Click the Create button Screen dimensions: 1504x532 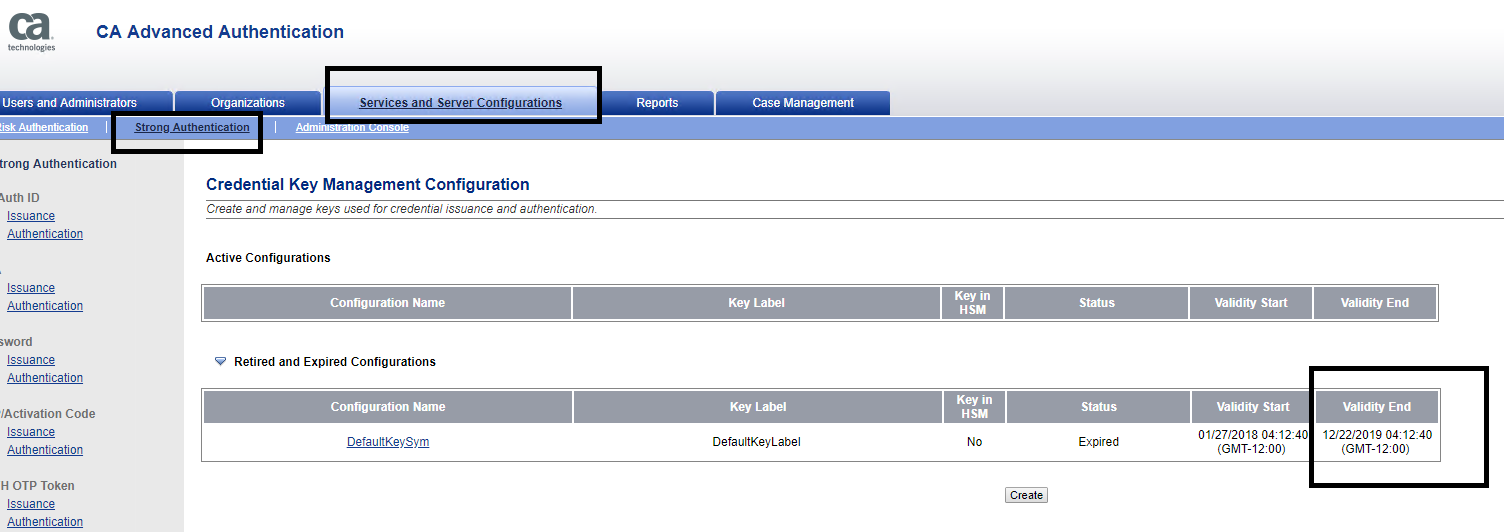1026,495
